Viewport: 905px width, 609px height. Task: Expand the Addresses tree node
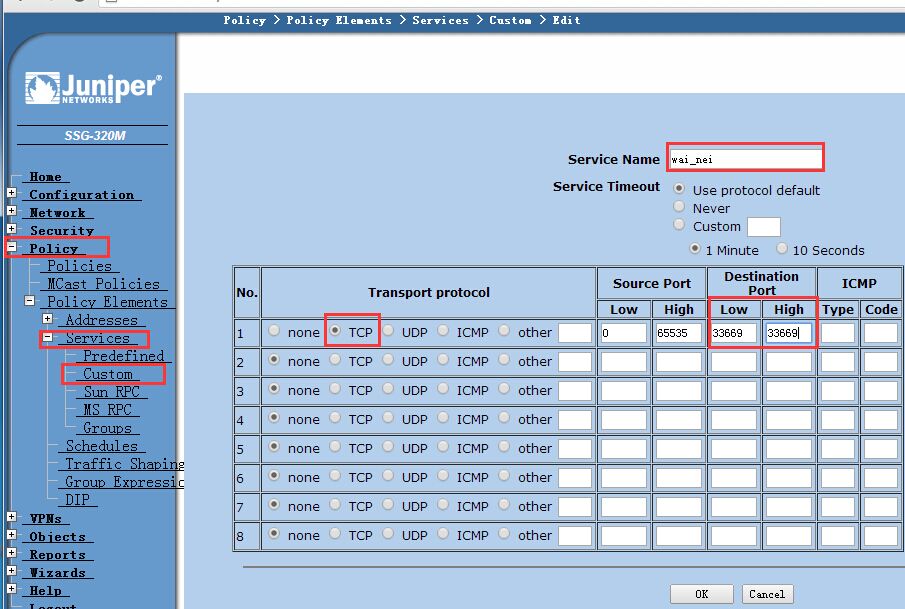tap(47, 320)
